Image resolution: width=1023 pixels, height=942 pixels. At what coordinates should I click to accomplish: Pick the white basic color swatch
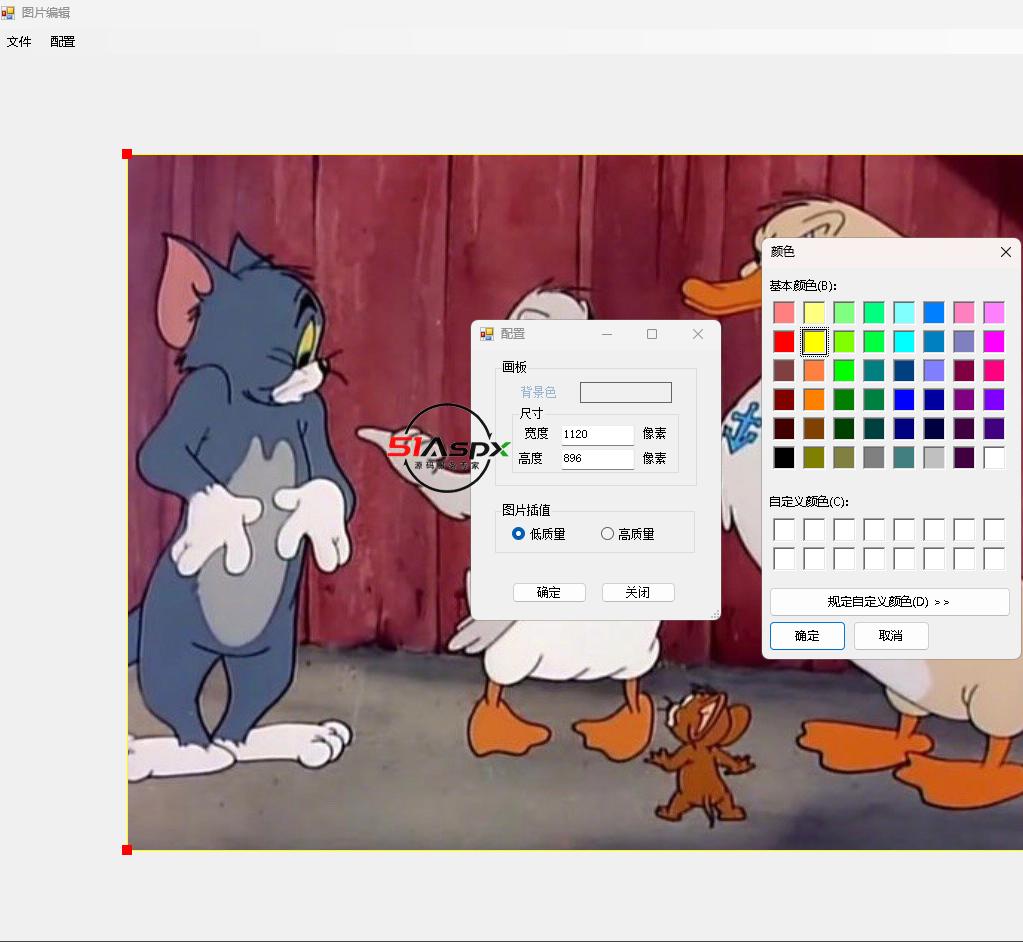point(994,457)
